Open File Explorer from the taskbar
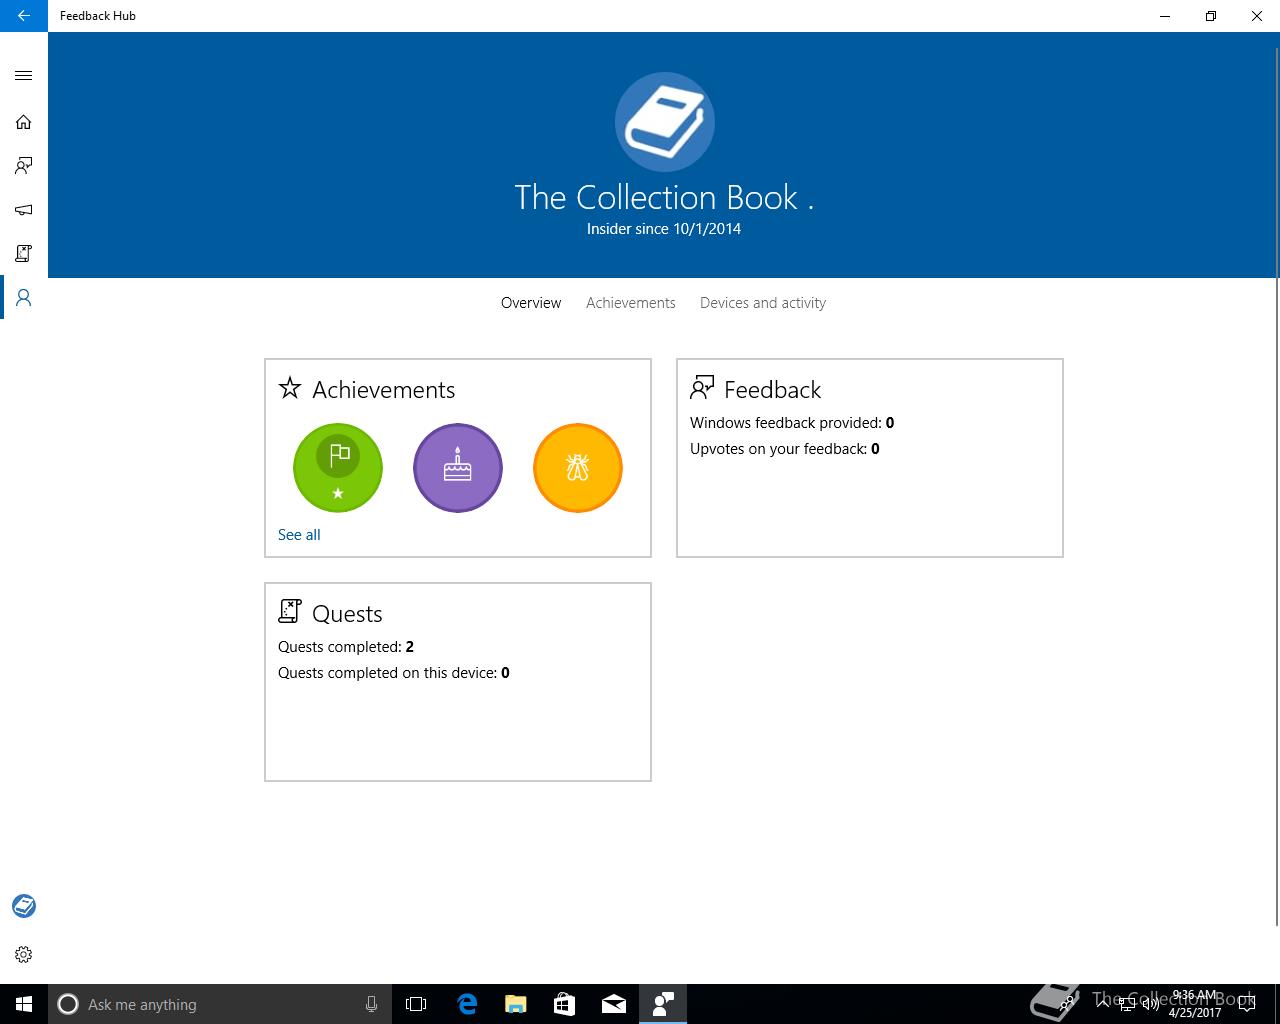1280x1024 pixels. coord(515,1004)
